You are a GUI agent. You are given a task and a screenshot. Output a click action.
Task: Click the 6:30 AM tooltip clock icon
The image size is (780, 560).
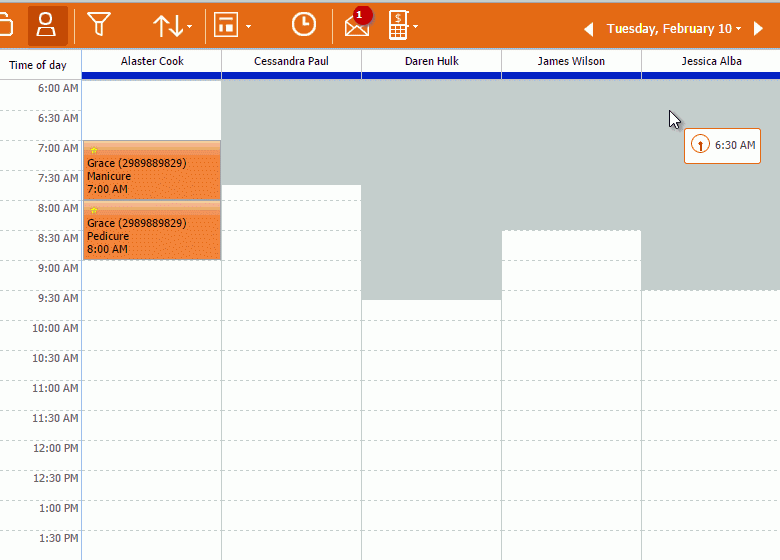click(700, 145)
